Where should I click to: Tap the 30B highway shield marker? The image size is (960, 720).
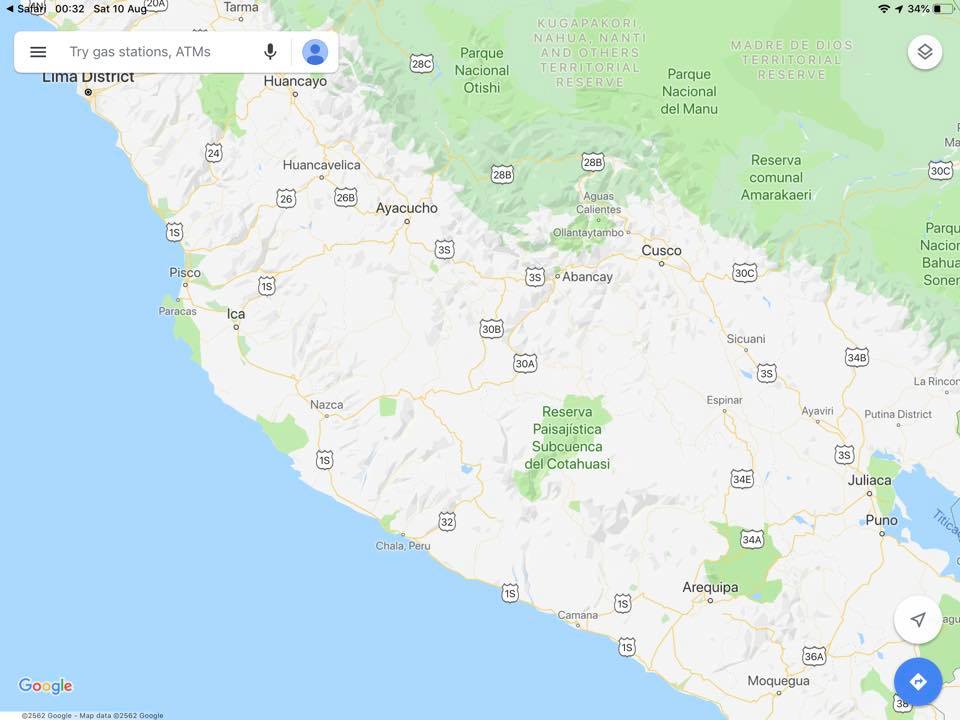point(491,329)
